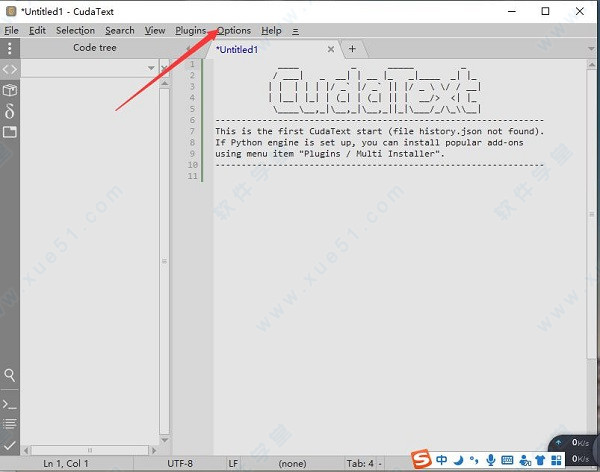Image resolution: width=600 pixels, height=472 pixels.
Task: Open the Options menu
Action: tap(234, 31)
